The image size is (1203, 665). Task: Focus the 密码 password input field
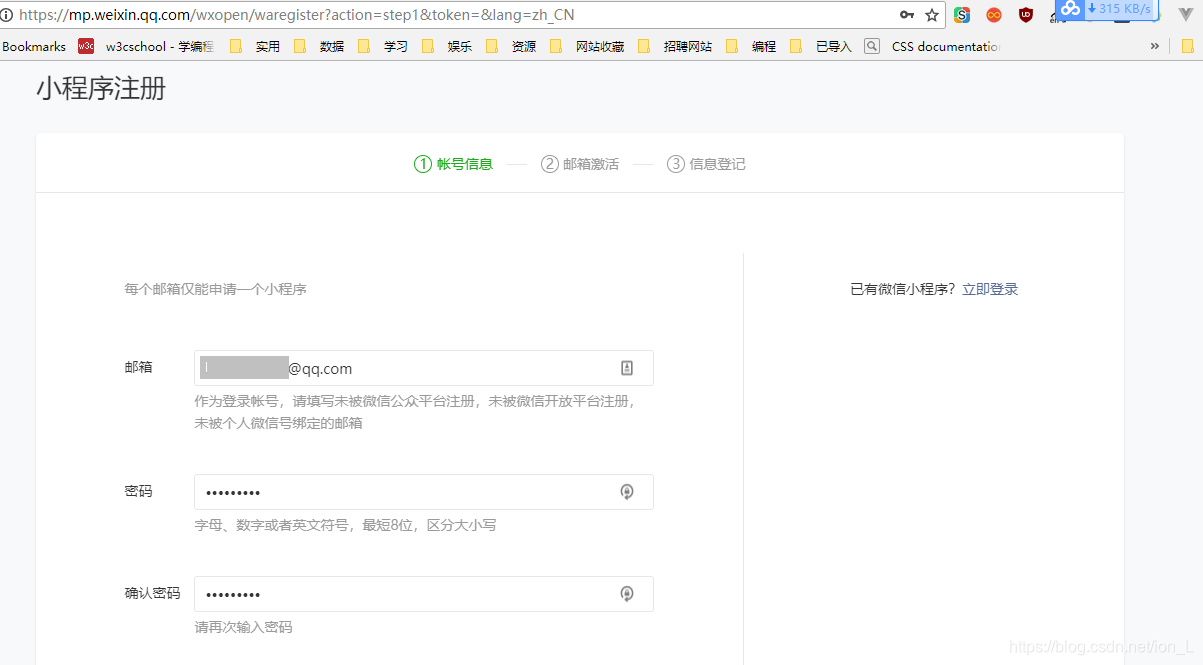pos(424,492)
